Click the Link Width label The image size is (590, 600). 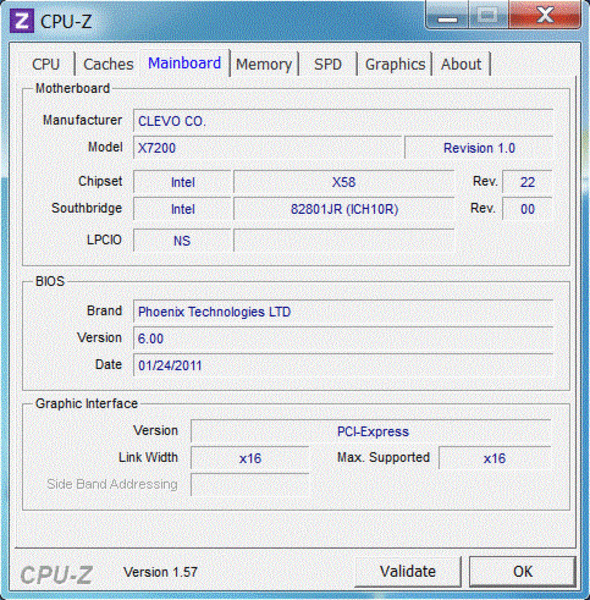coord(148,457)
